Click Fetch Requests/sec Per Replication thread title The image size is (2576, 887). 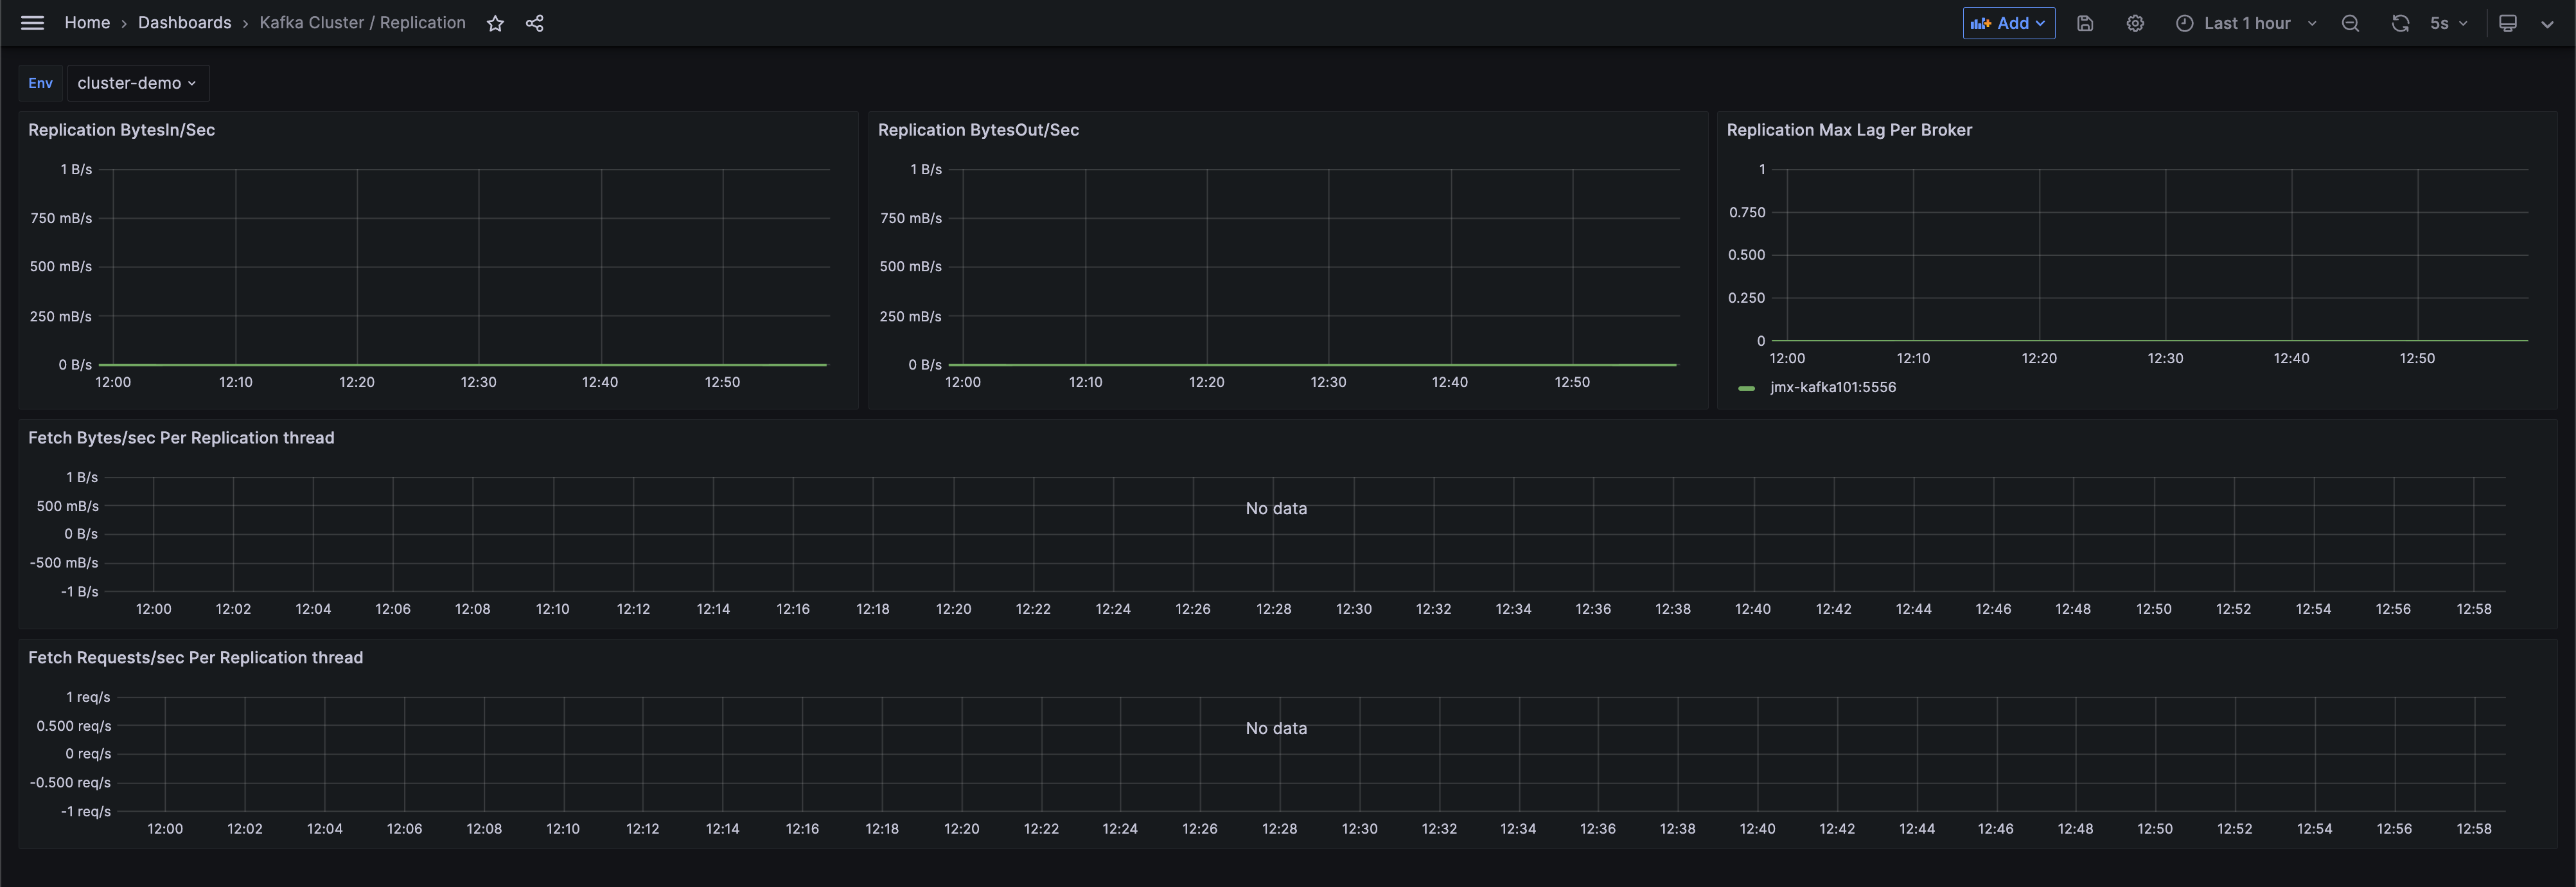point(195,658)
